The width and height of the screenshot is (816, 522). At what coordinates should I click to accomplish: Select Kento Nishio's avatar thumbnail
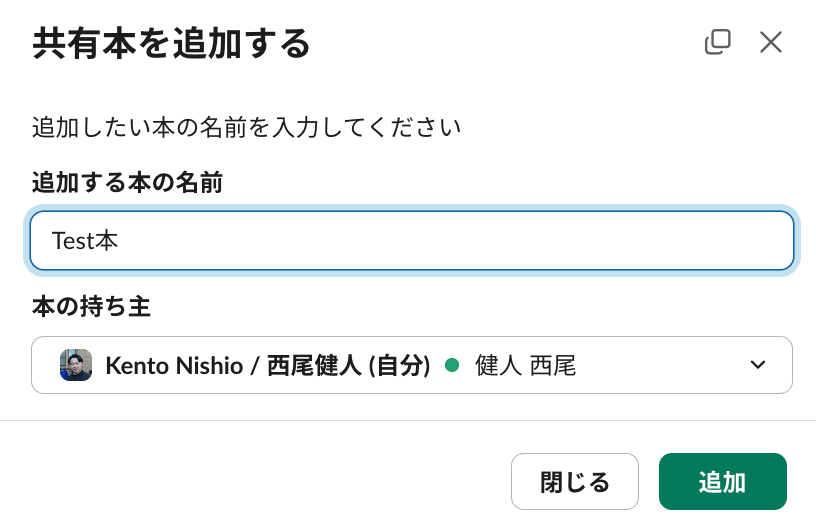click(76, 365)
